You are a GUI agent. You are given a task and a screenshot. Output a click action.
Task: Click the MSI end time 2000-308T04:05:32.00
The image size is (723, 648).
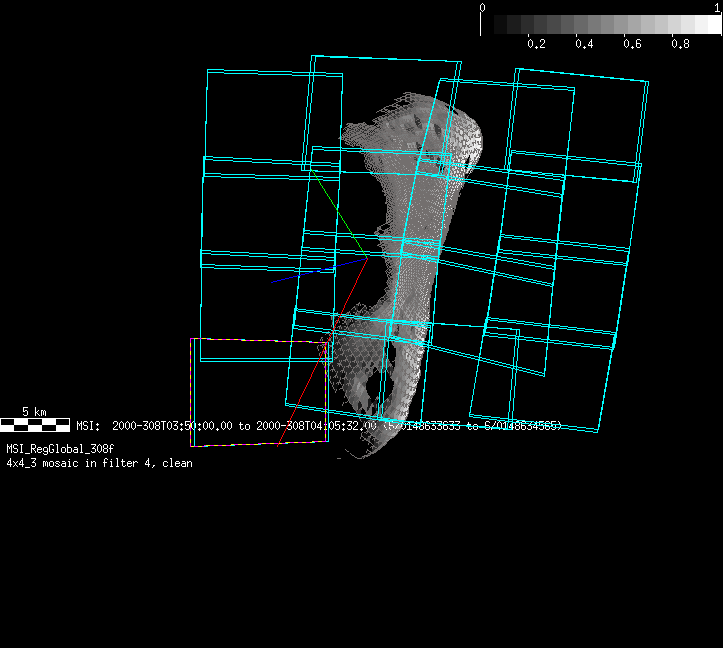pyautogui.click(x=317, y=426)
